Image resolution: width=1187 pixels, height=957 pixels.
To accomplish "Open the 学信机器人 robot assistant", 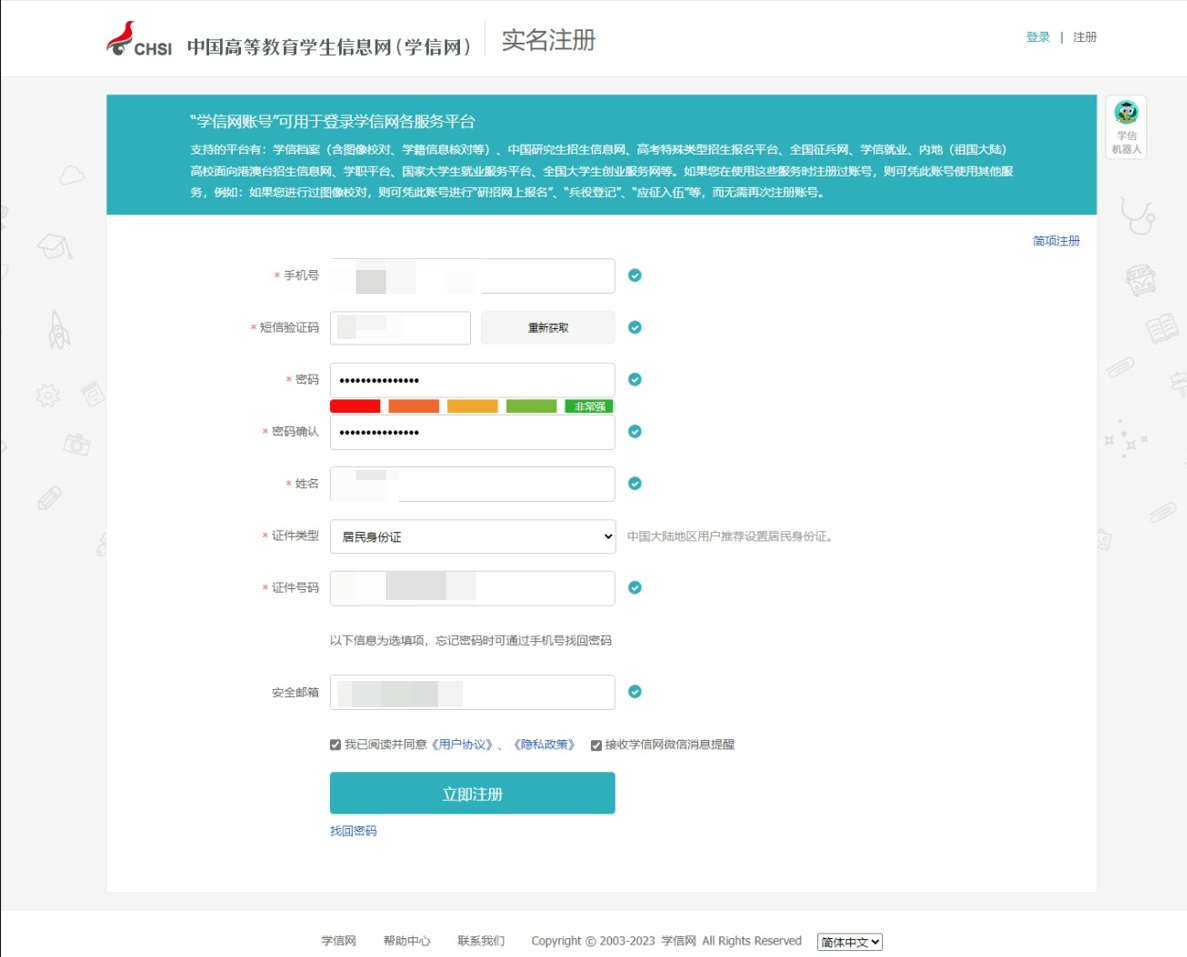I will point(1126,126).
